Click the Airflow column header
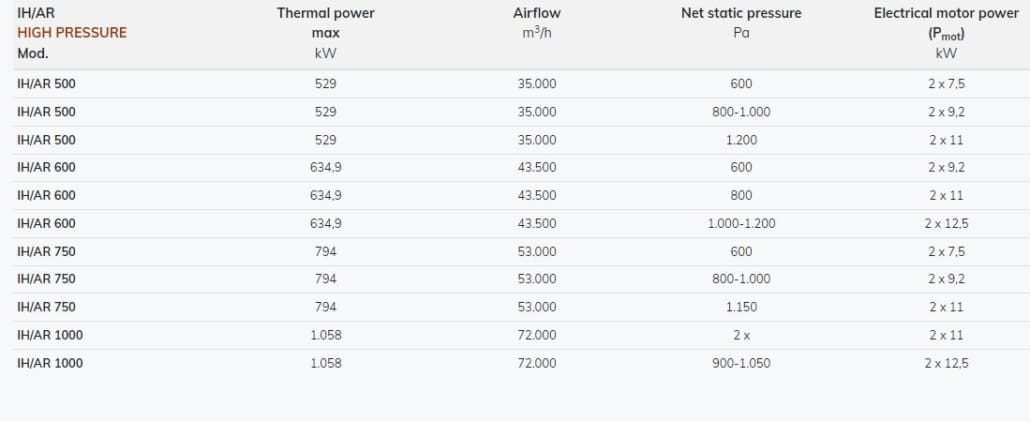This screenshot has height=422, width=1030. click(x=537, y=23)
